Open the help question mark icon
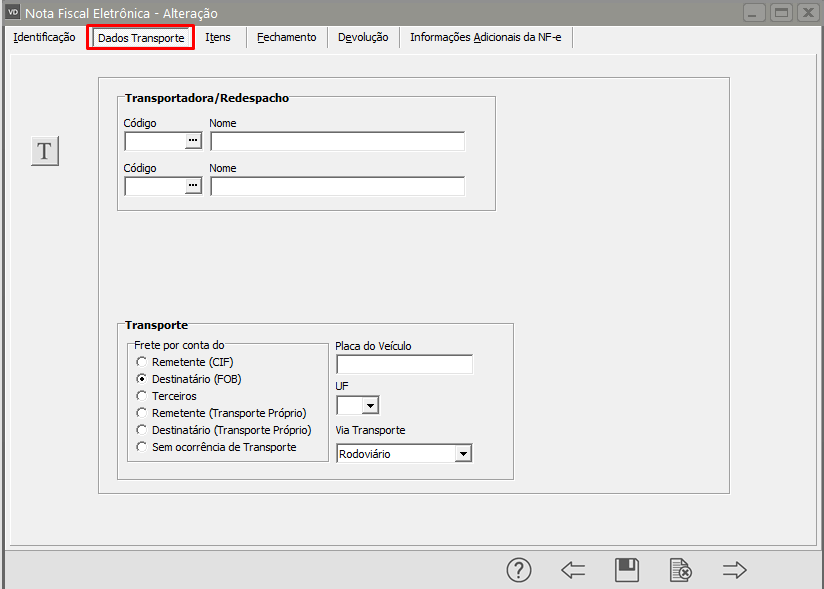 coord(519,570)
